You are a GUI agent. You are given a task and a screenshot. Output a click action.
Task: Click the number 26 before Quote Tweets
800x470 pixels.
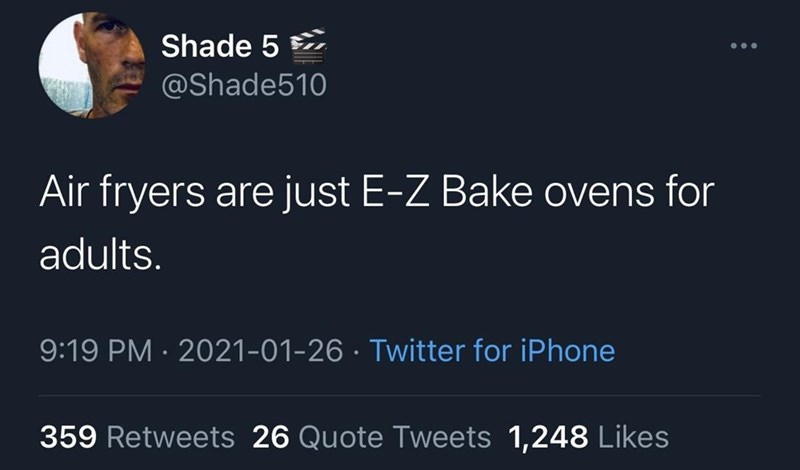[270, 437]
